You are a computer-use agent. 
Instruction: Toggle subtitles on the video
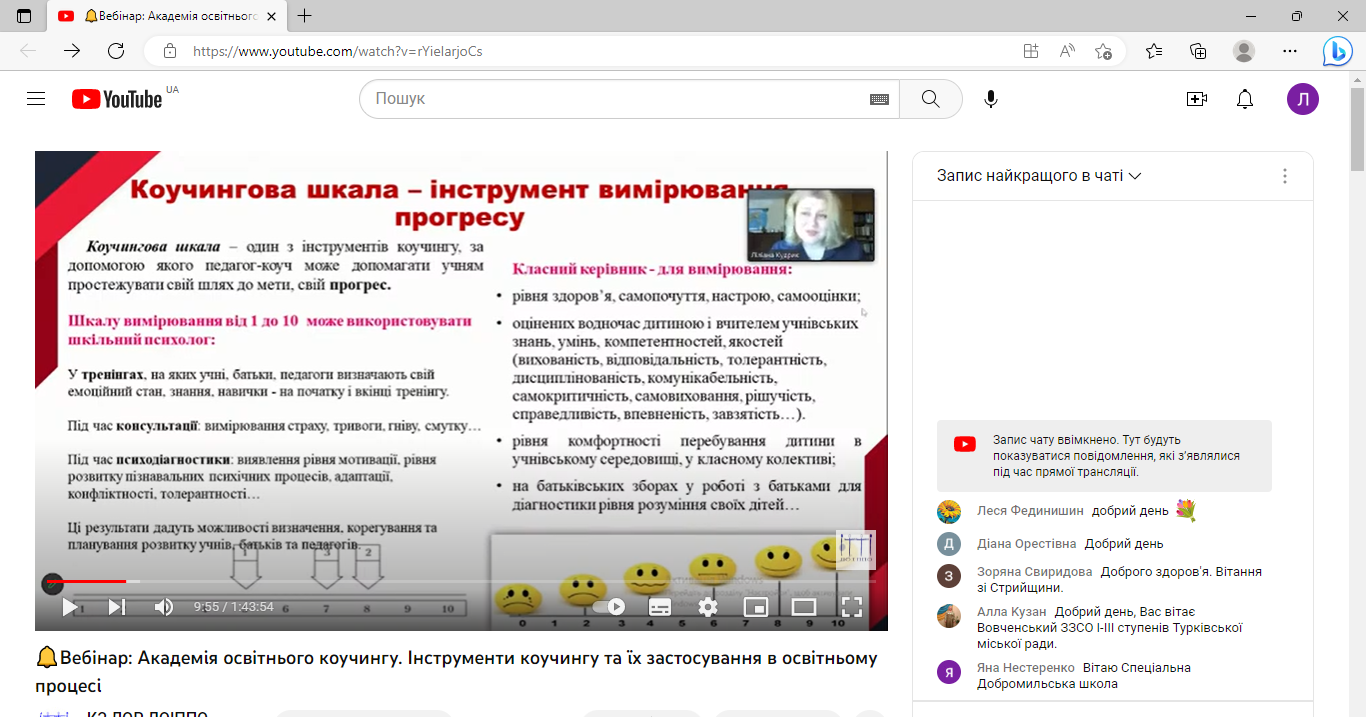pyautogui.click(x=660, y=606)
